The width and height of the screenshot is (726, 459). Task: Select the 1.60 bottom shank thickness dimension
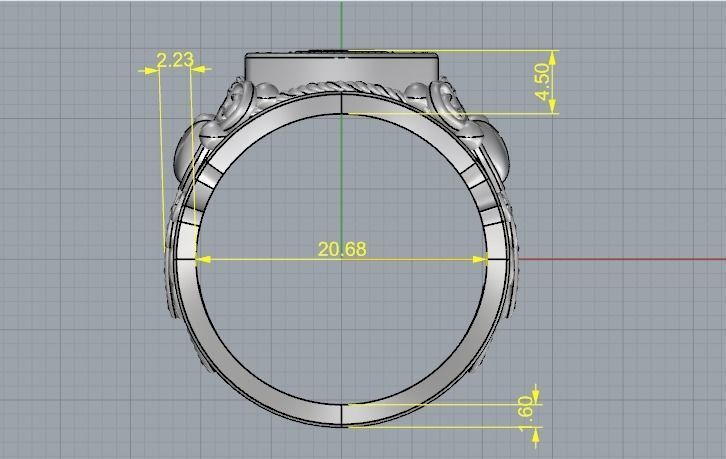click(526, 414)
